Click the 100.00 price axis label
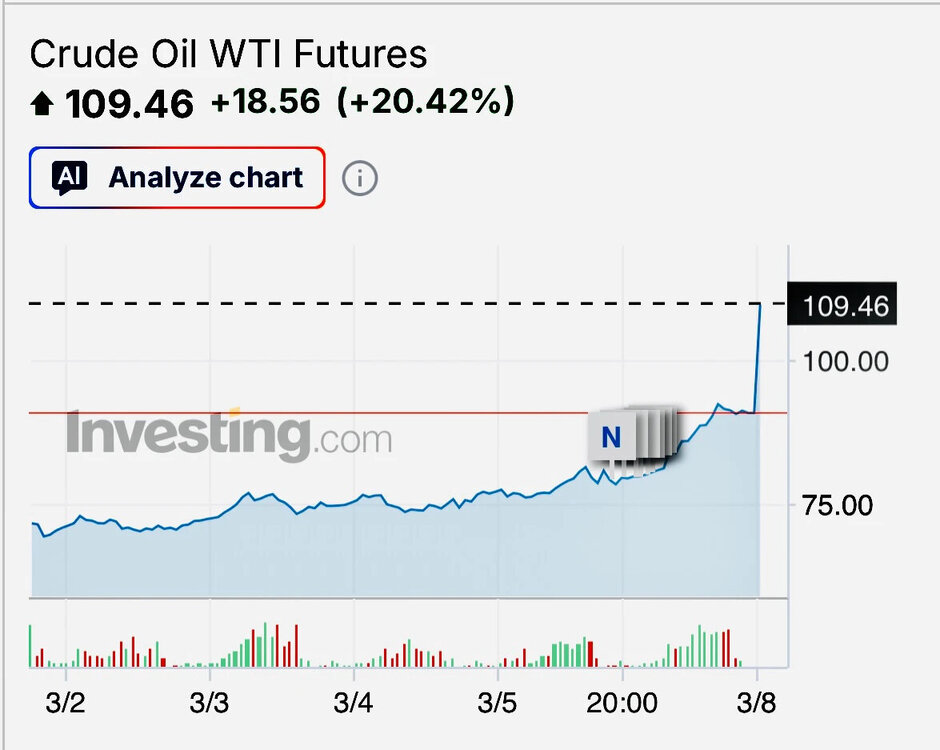Screen dimensions: 940x750 pyautogui.click(x=845, y=362)
